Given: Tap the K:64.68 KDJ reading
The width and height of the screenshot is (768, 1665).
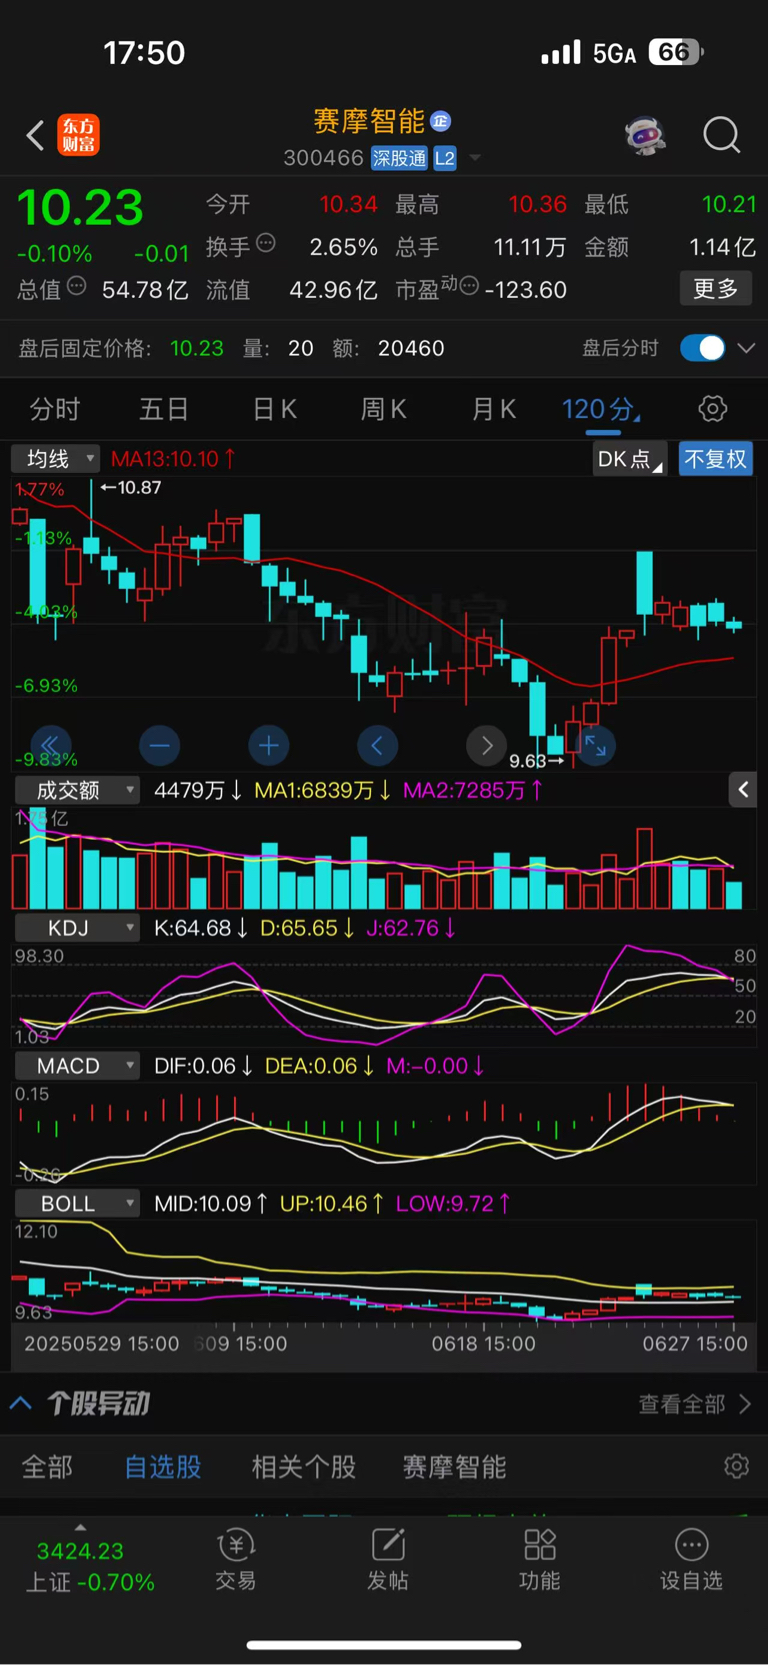Looking at the screenshot, I should [x=200, y=928].
